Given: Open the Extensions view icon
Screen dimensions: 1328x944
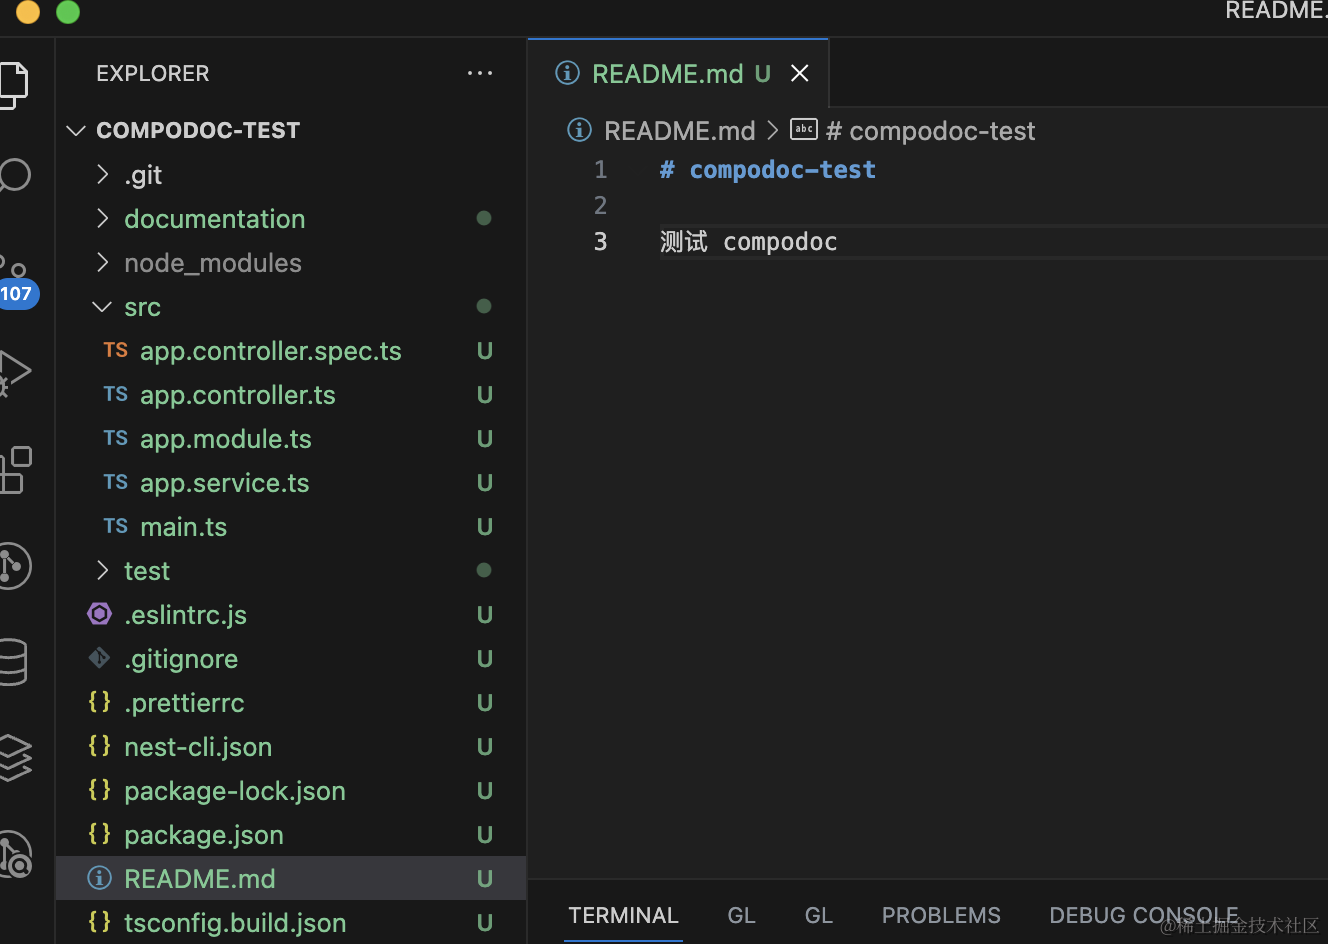Looking at the screenshot, I should [x=14, y=469].
